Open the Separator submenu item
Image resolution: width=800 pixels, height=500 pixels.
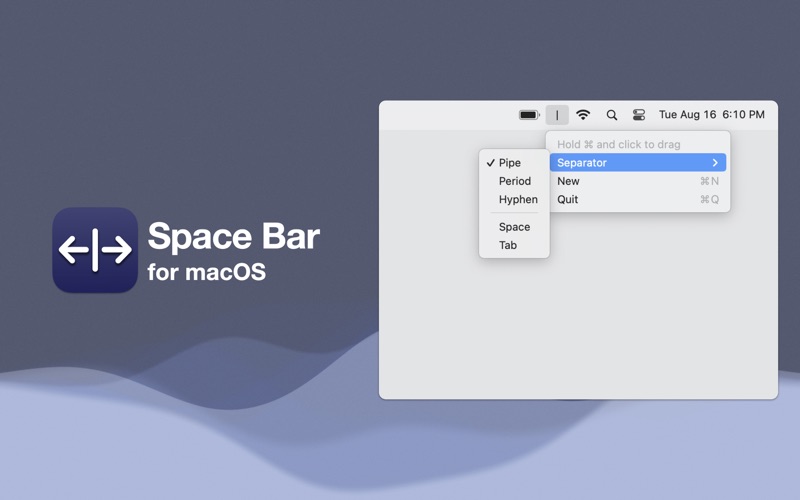tap(638, 163)
